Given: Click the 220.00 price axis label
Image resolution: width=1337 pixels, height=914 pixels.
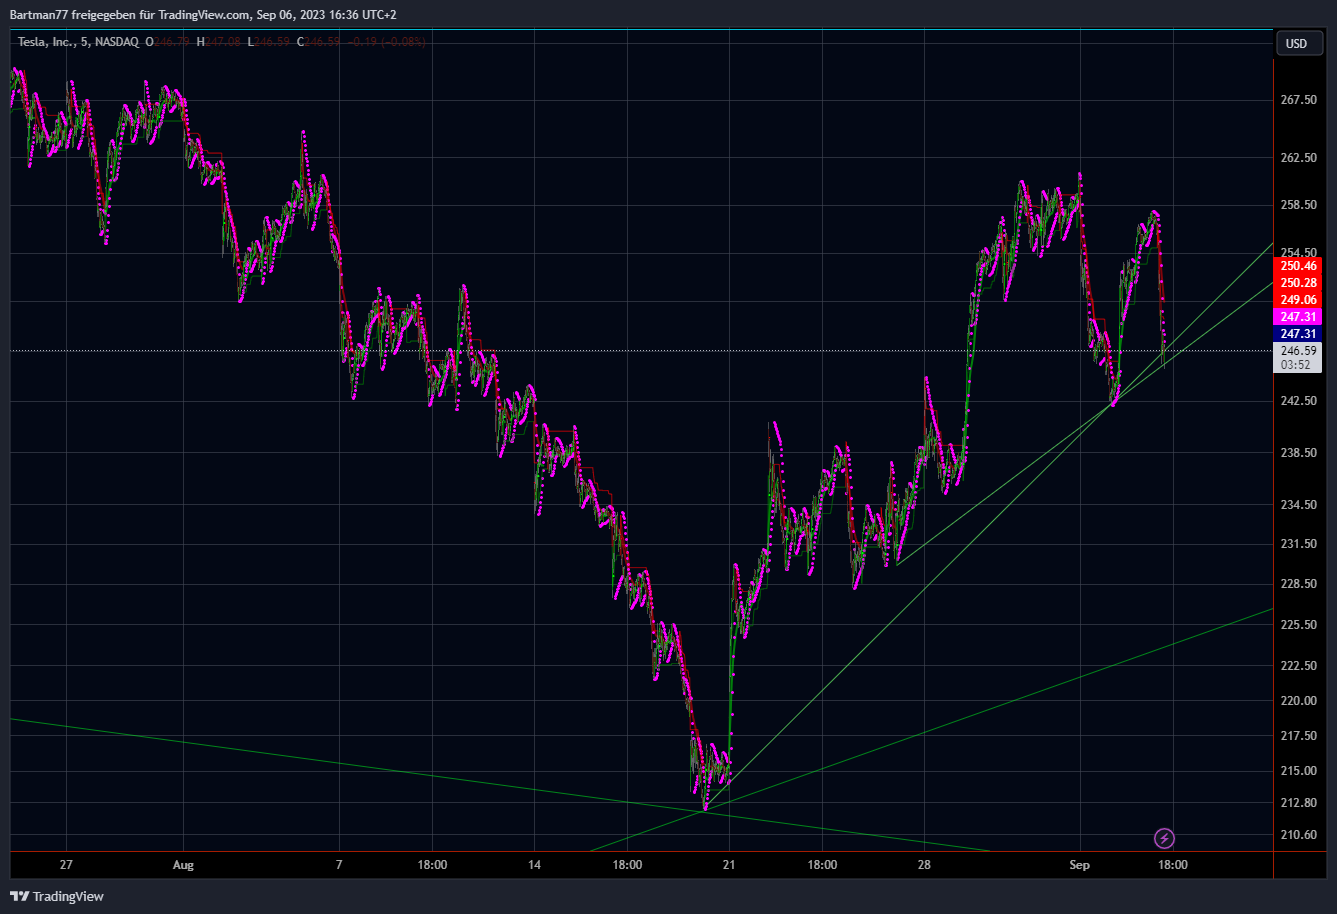Looking at the screenshot, I should pyautogui.click(x=1298, y=701).
